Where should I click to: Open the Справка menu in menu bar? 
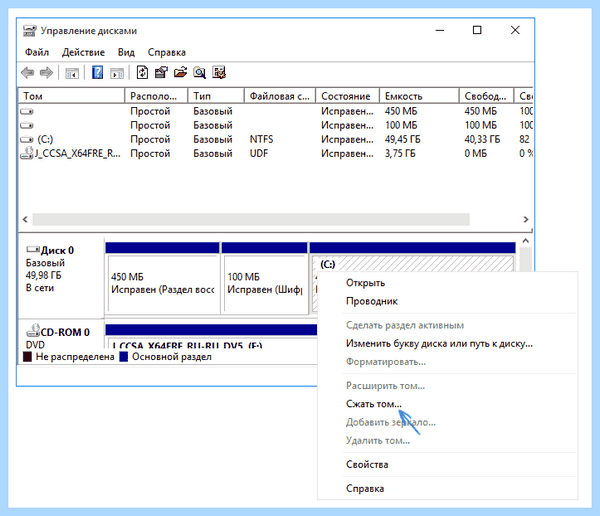pos(166,52)
